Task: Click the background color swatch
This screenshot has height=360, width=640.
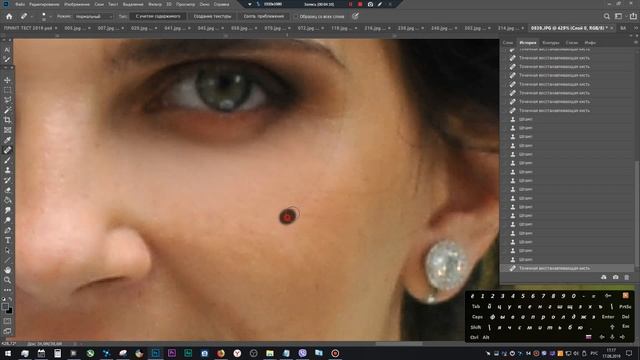Action: point(9,311)
